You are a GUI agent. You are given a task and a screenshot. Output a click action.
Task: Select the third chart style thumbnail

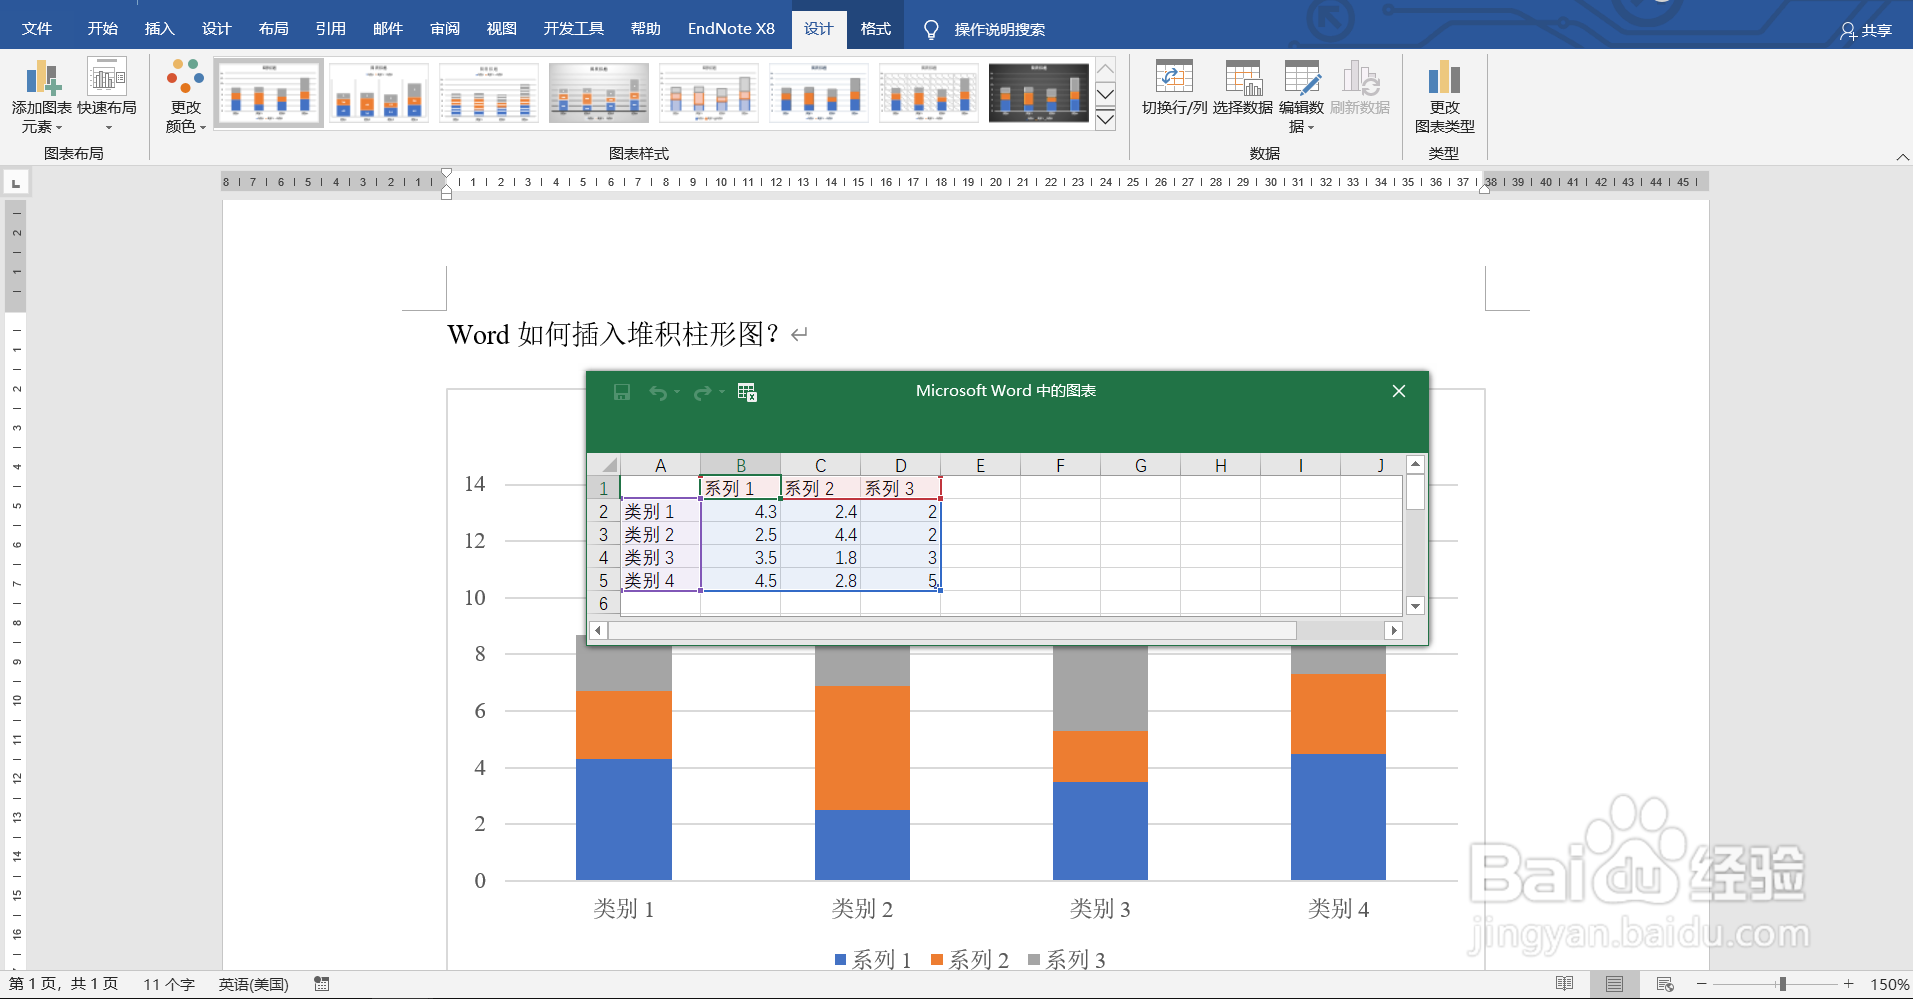pos(489,93)
